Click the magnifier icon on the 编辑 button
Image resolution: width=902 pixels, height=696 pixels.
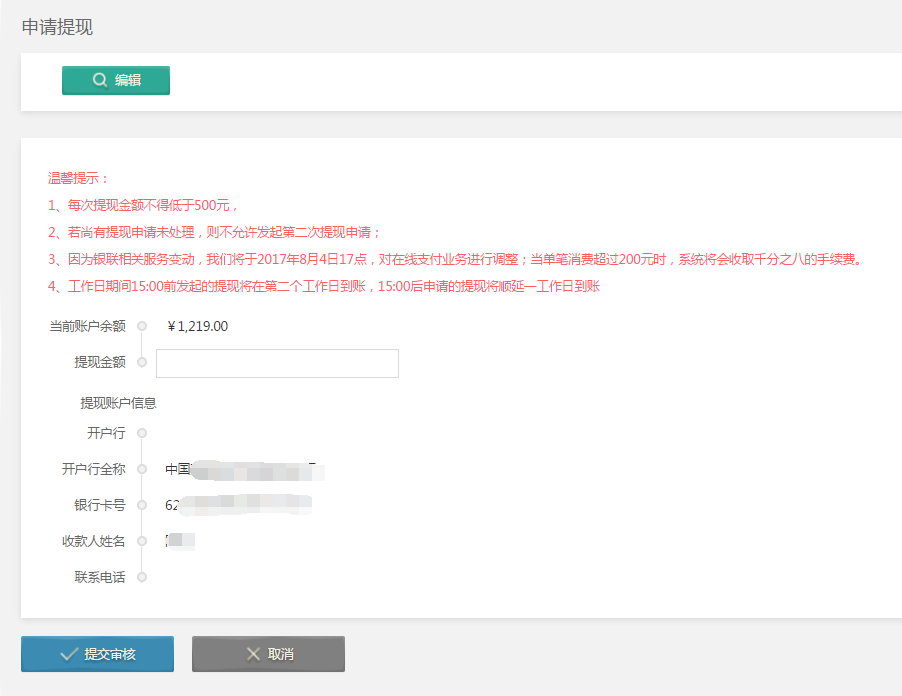click(100, 81)
